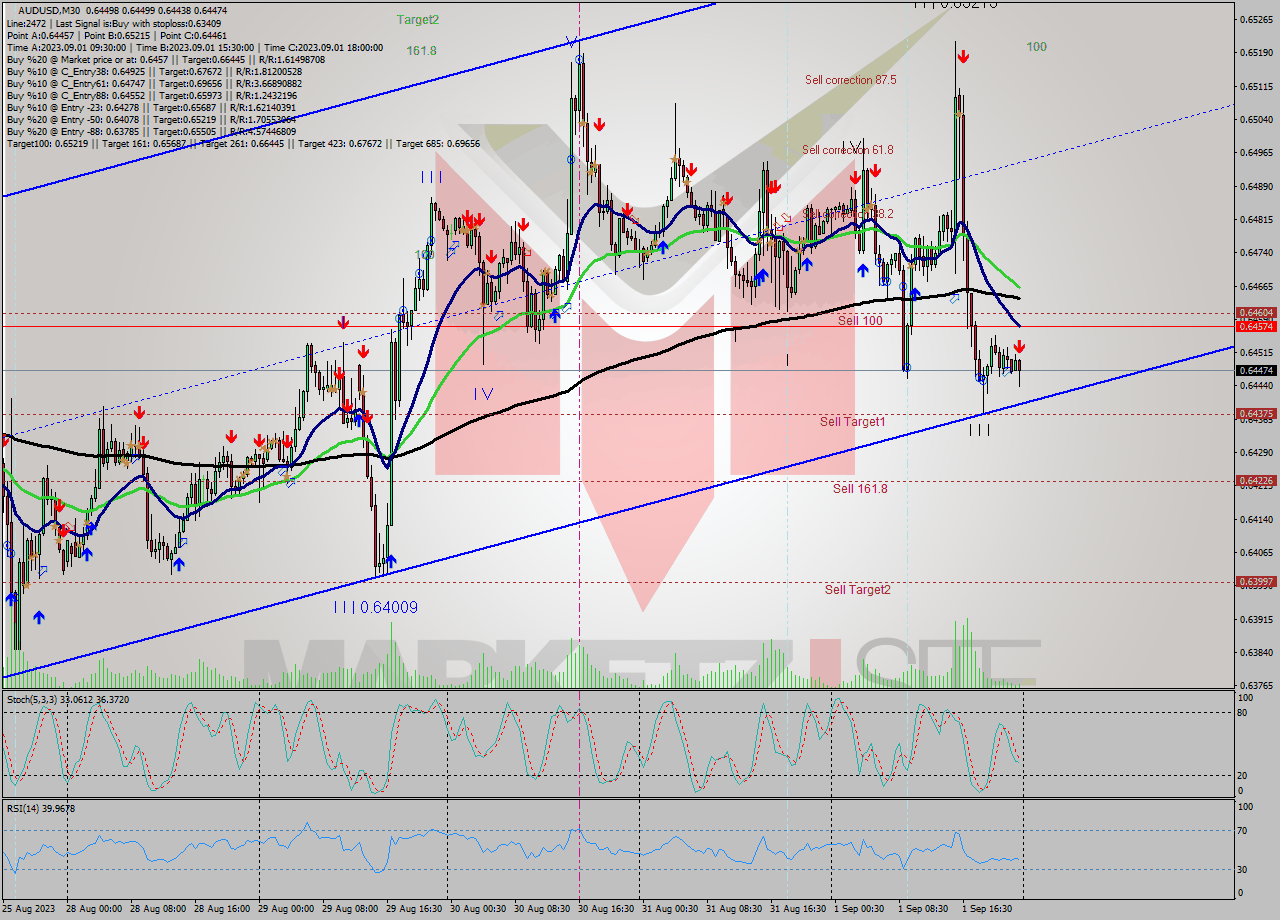Click the 'Sell correction 87.5' label
The height and width of the screenshot is (920, 1280).
coord(850,80)
